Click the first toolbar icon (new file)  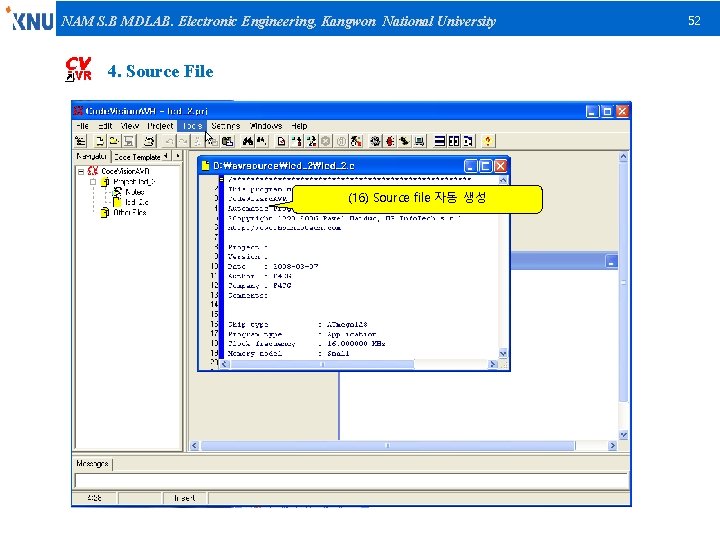point(81,141)
